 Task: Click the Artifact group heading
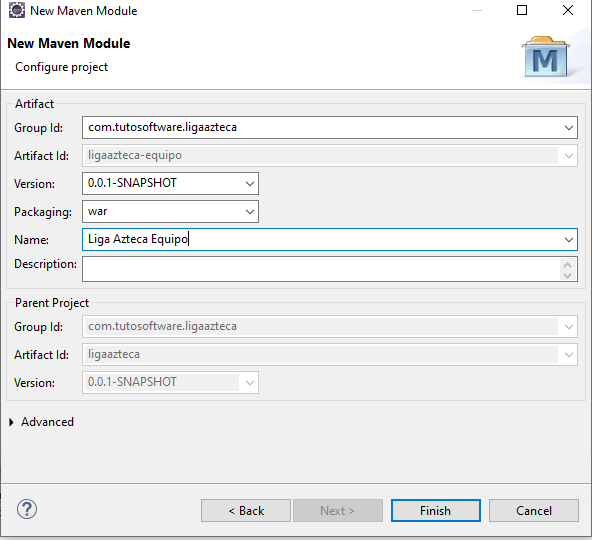[x=34, y=104]
